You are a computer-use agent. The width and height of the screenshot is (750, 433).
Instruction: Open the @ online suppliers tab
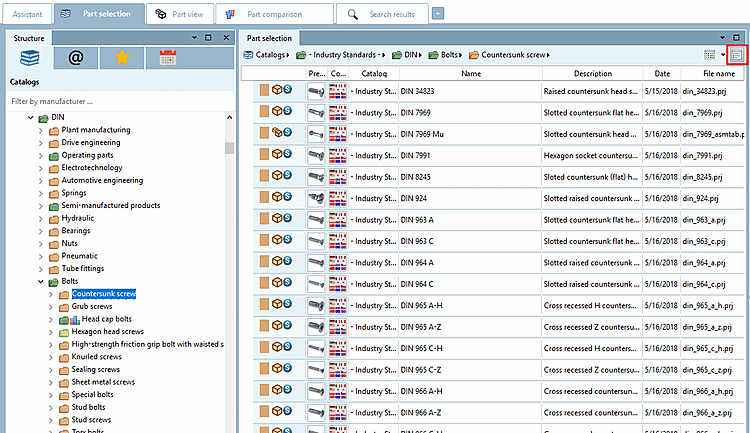coord(76,58)
